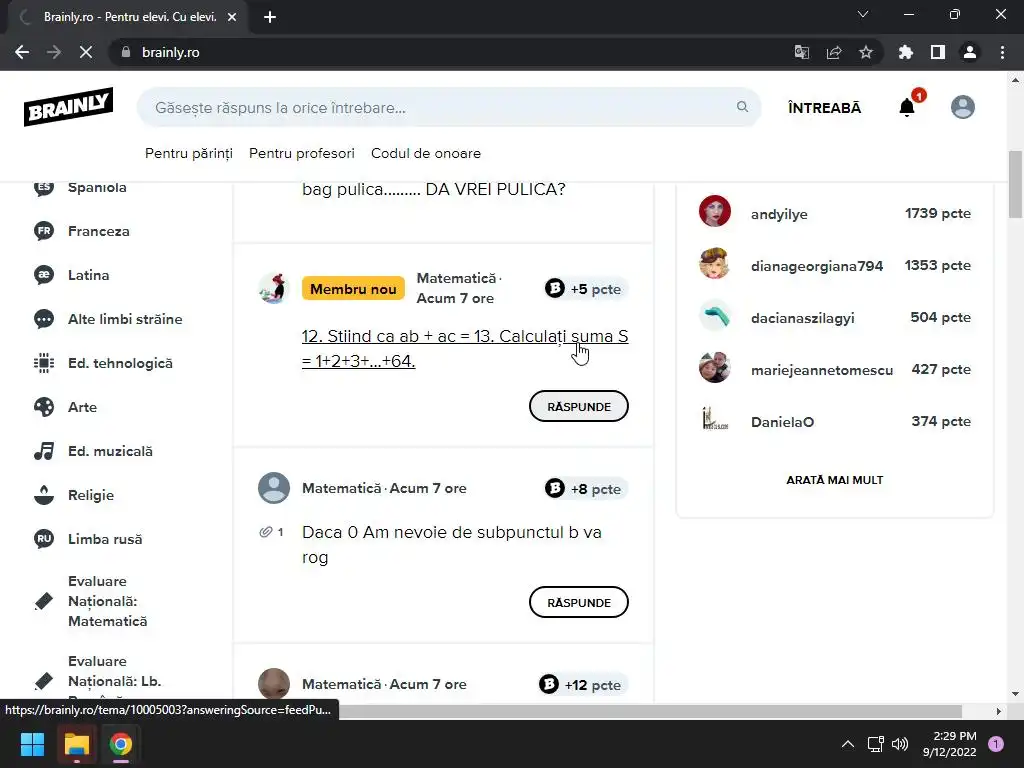1024x768 pixels.
Task: Click ARATĂ MAI MULT in ranking
Action: pos(835,480)
